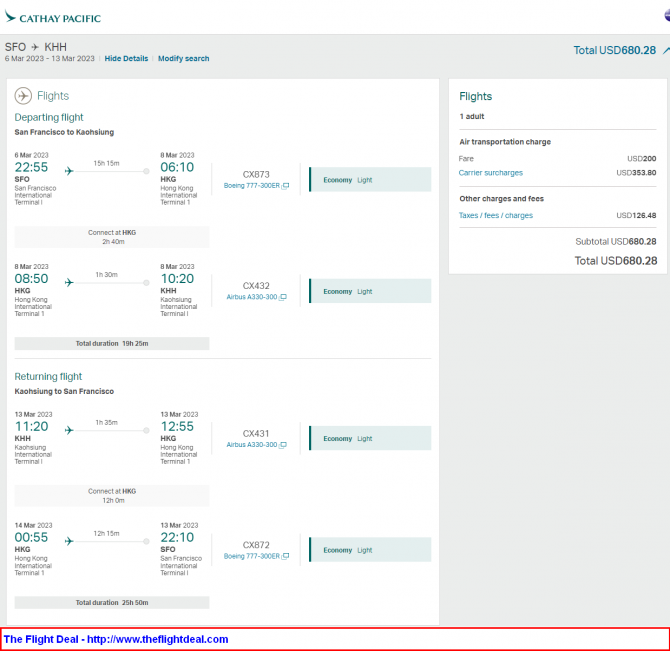Click the Carrier surcharges link
The width and height of the screenshot is (670, 651).
tap(491, 173)
